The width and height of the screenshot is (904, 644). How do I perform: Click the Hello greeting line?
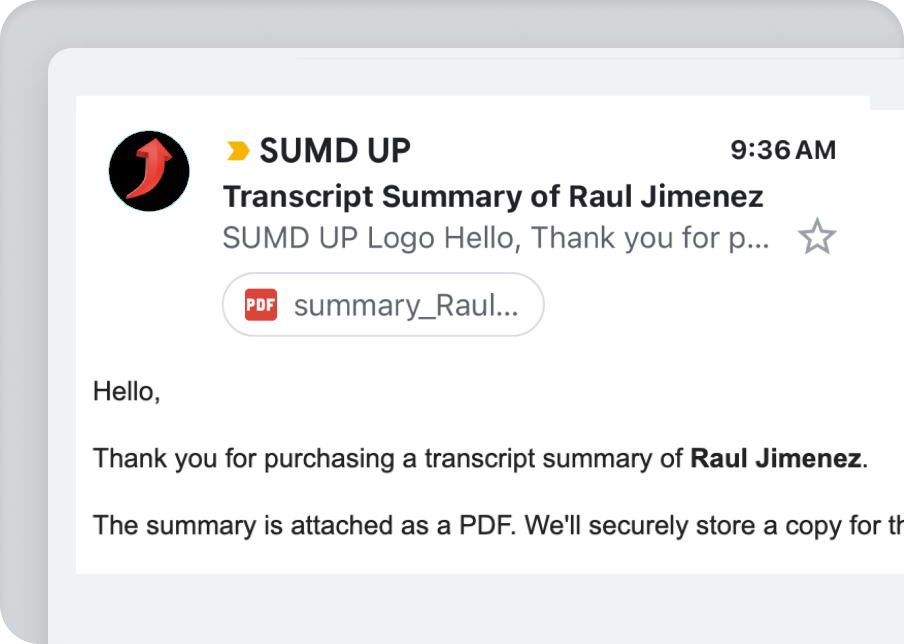tap(126, 391)
